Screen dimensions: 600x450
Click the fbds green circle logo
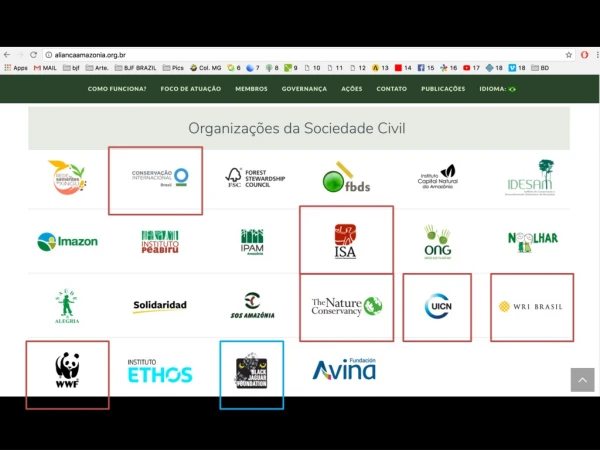[x=346, y=178]
